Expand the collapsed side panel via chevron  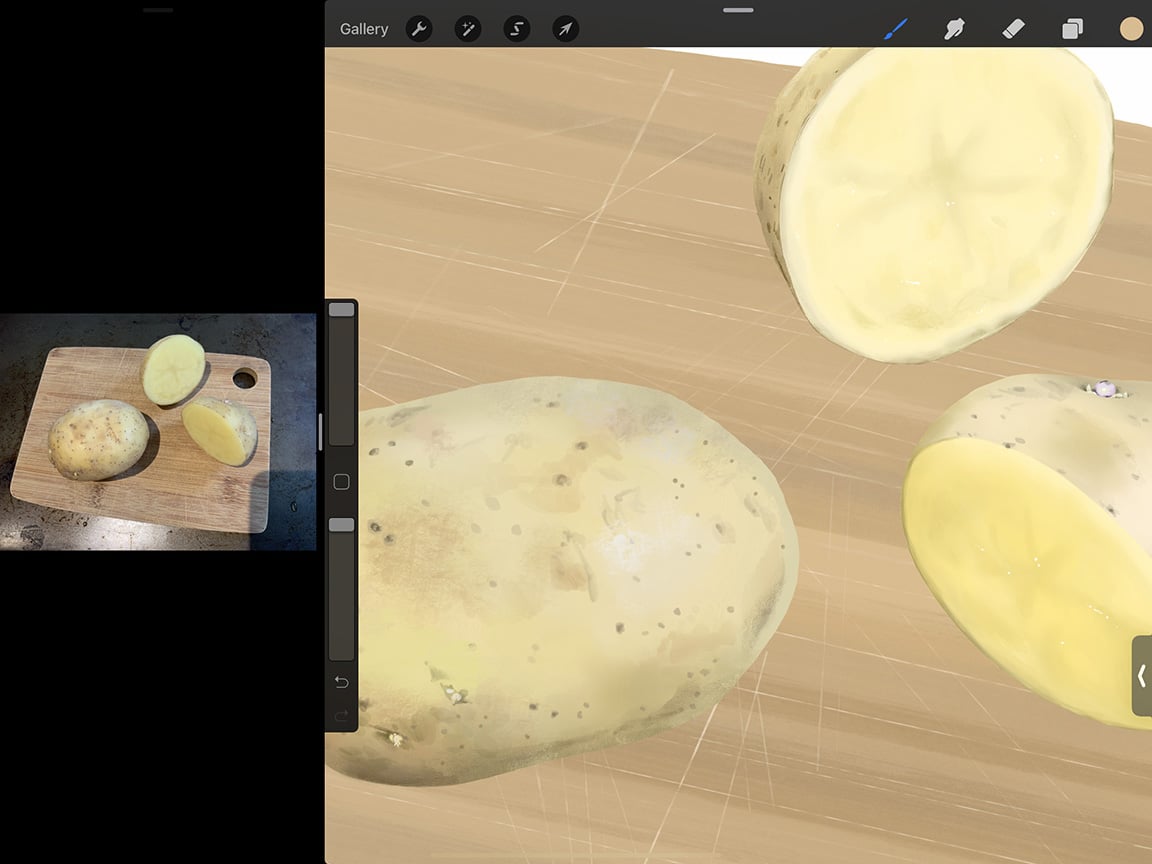coord(1141,676)
